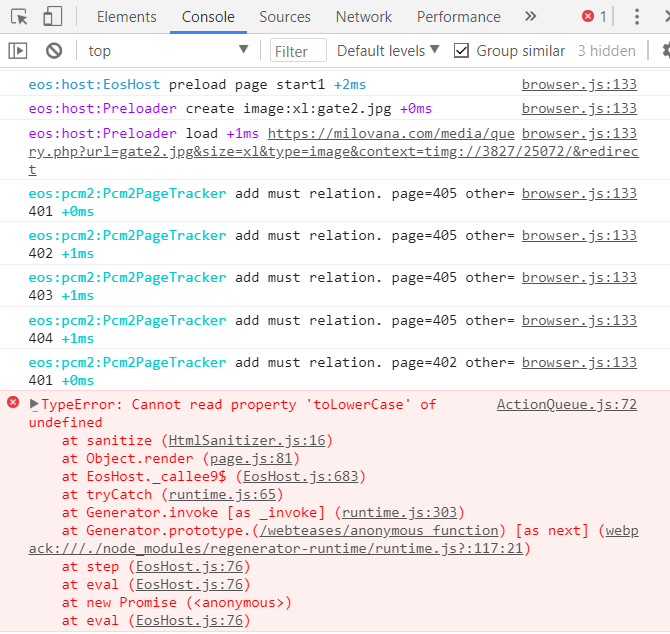The height and width of the screenshot is (634, 670).
Task: Click the red error count indicator
Action: click(594, 17)
